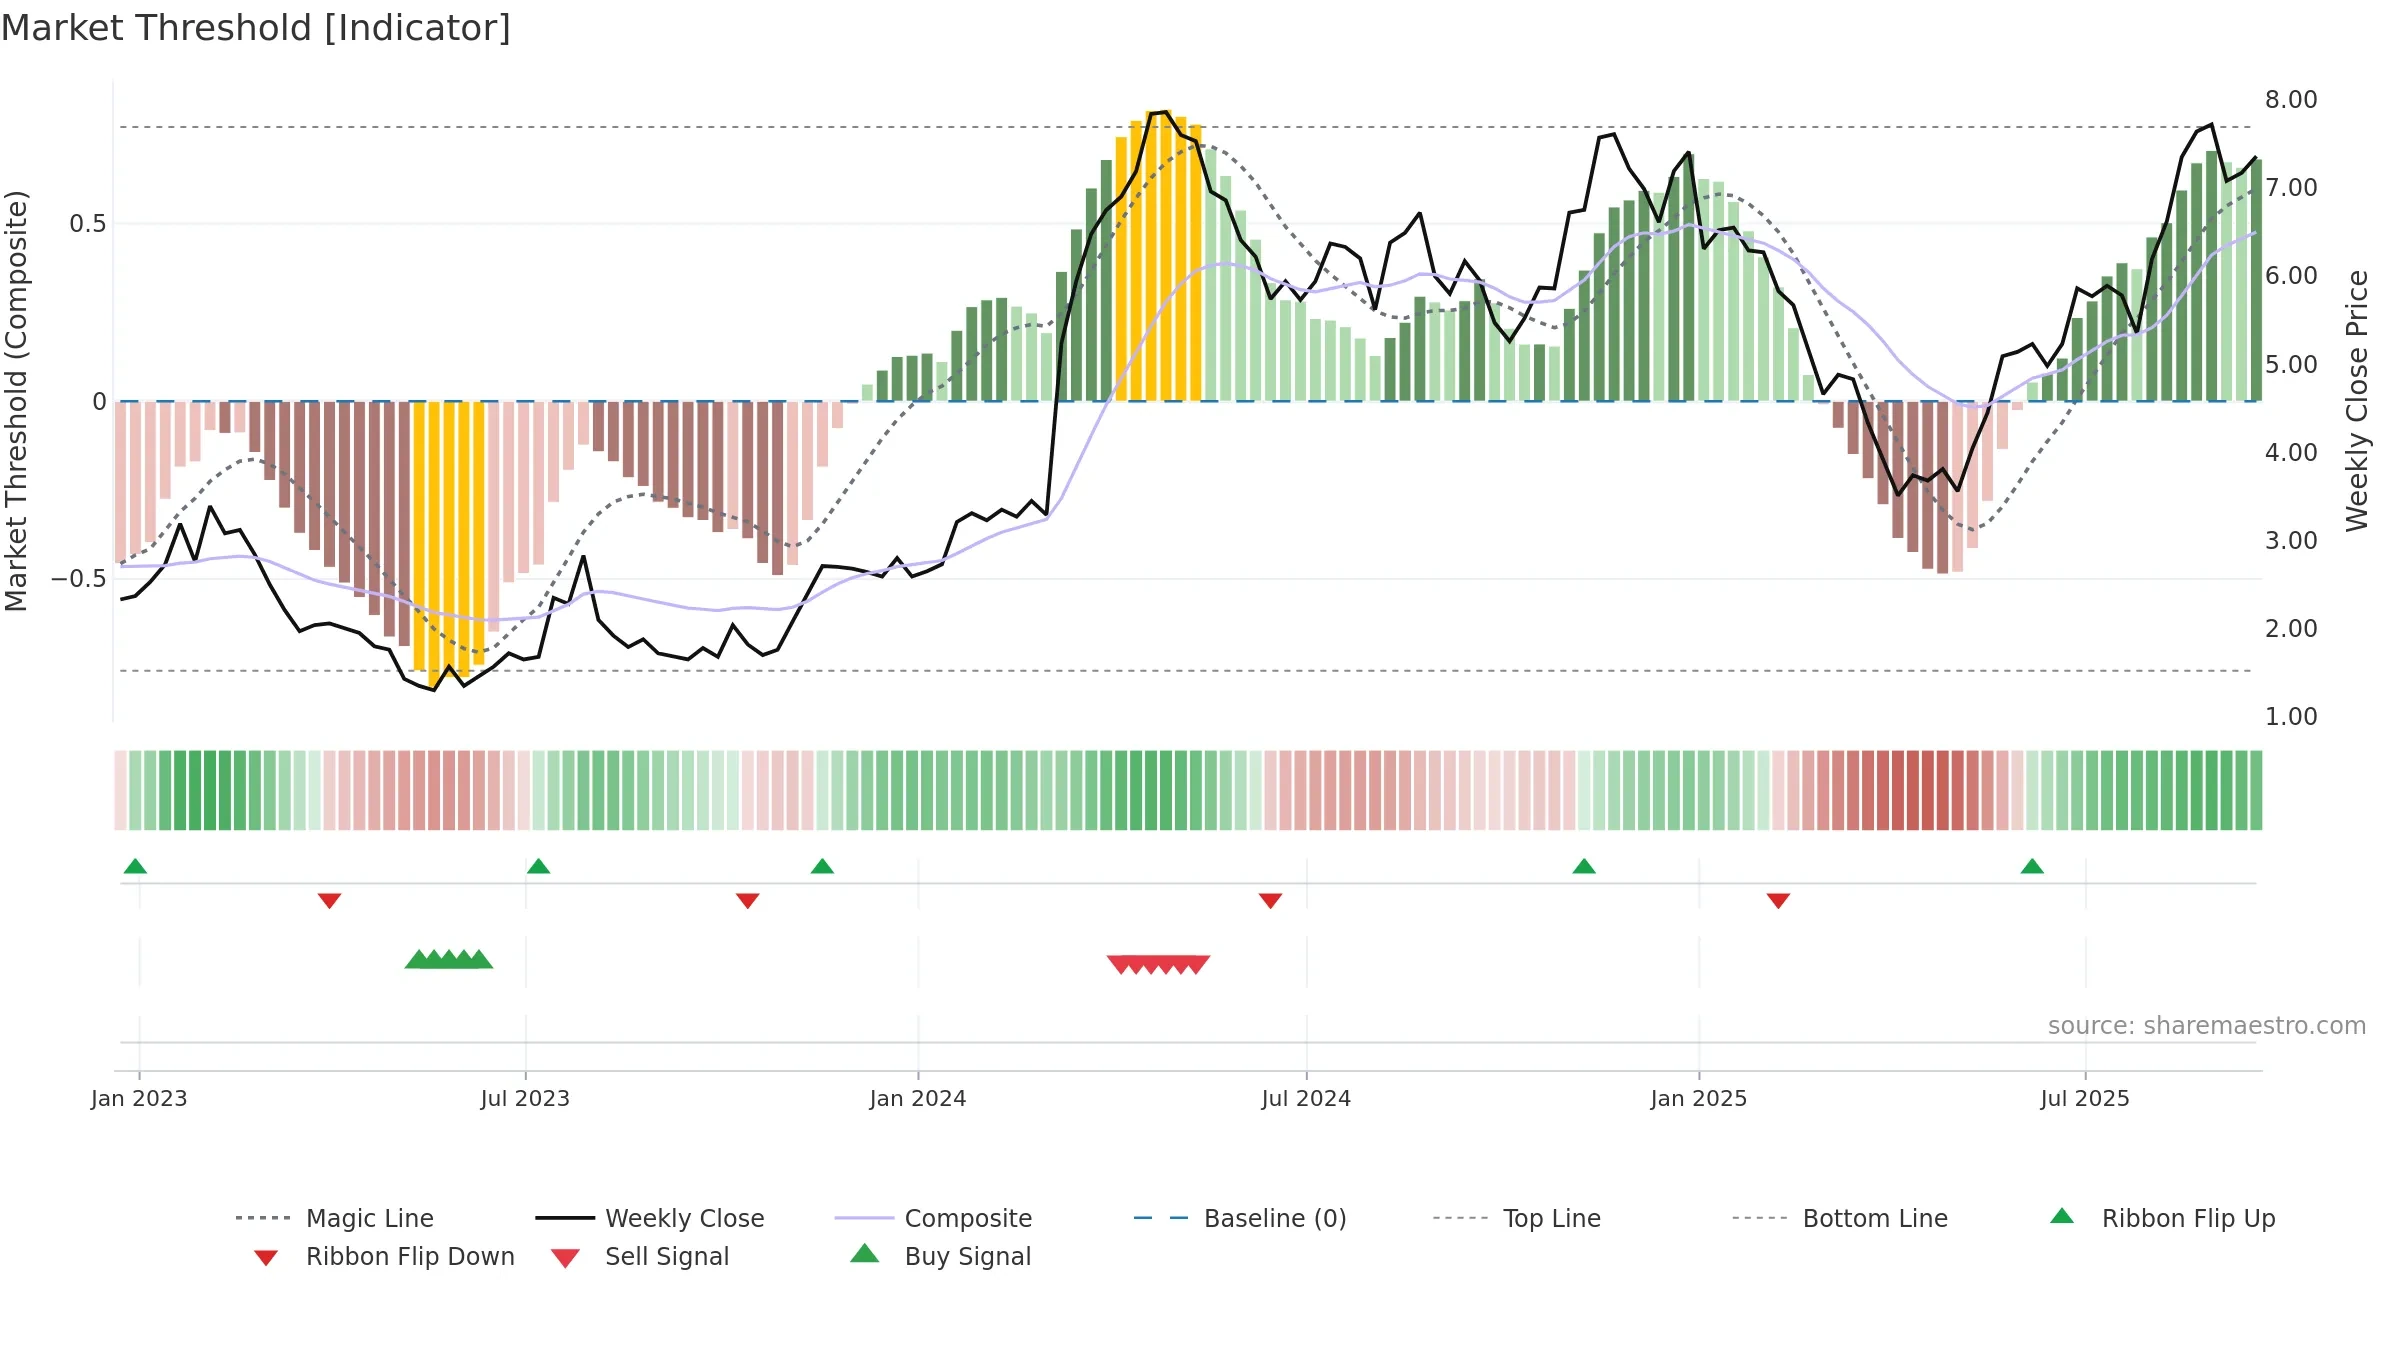This screenshot has height=1350, width=2400.
Task: Click the Ribbon Flip Up marker near Nov 2024
Action: coord(1584,866)
